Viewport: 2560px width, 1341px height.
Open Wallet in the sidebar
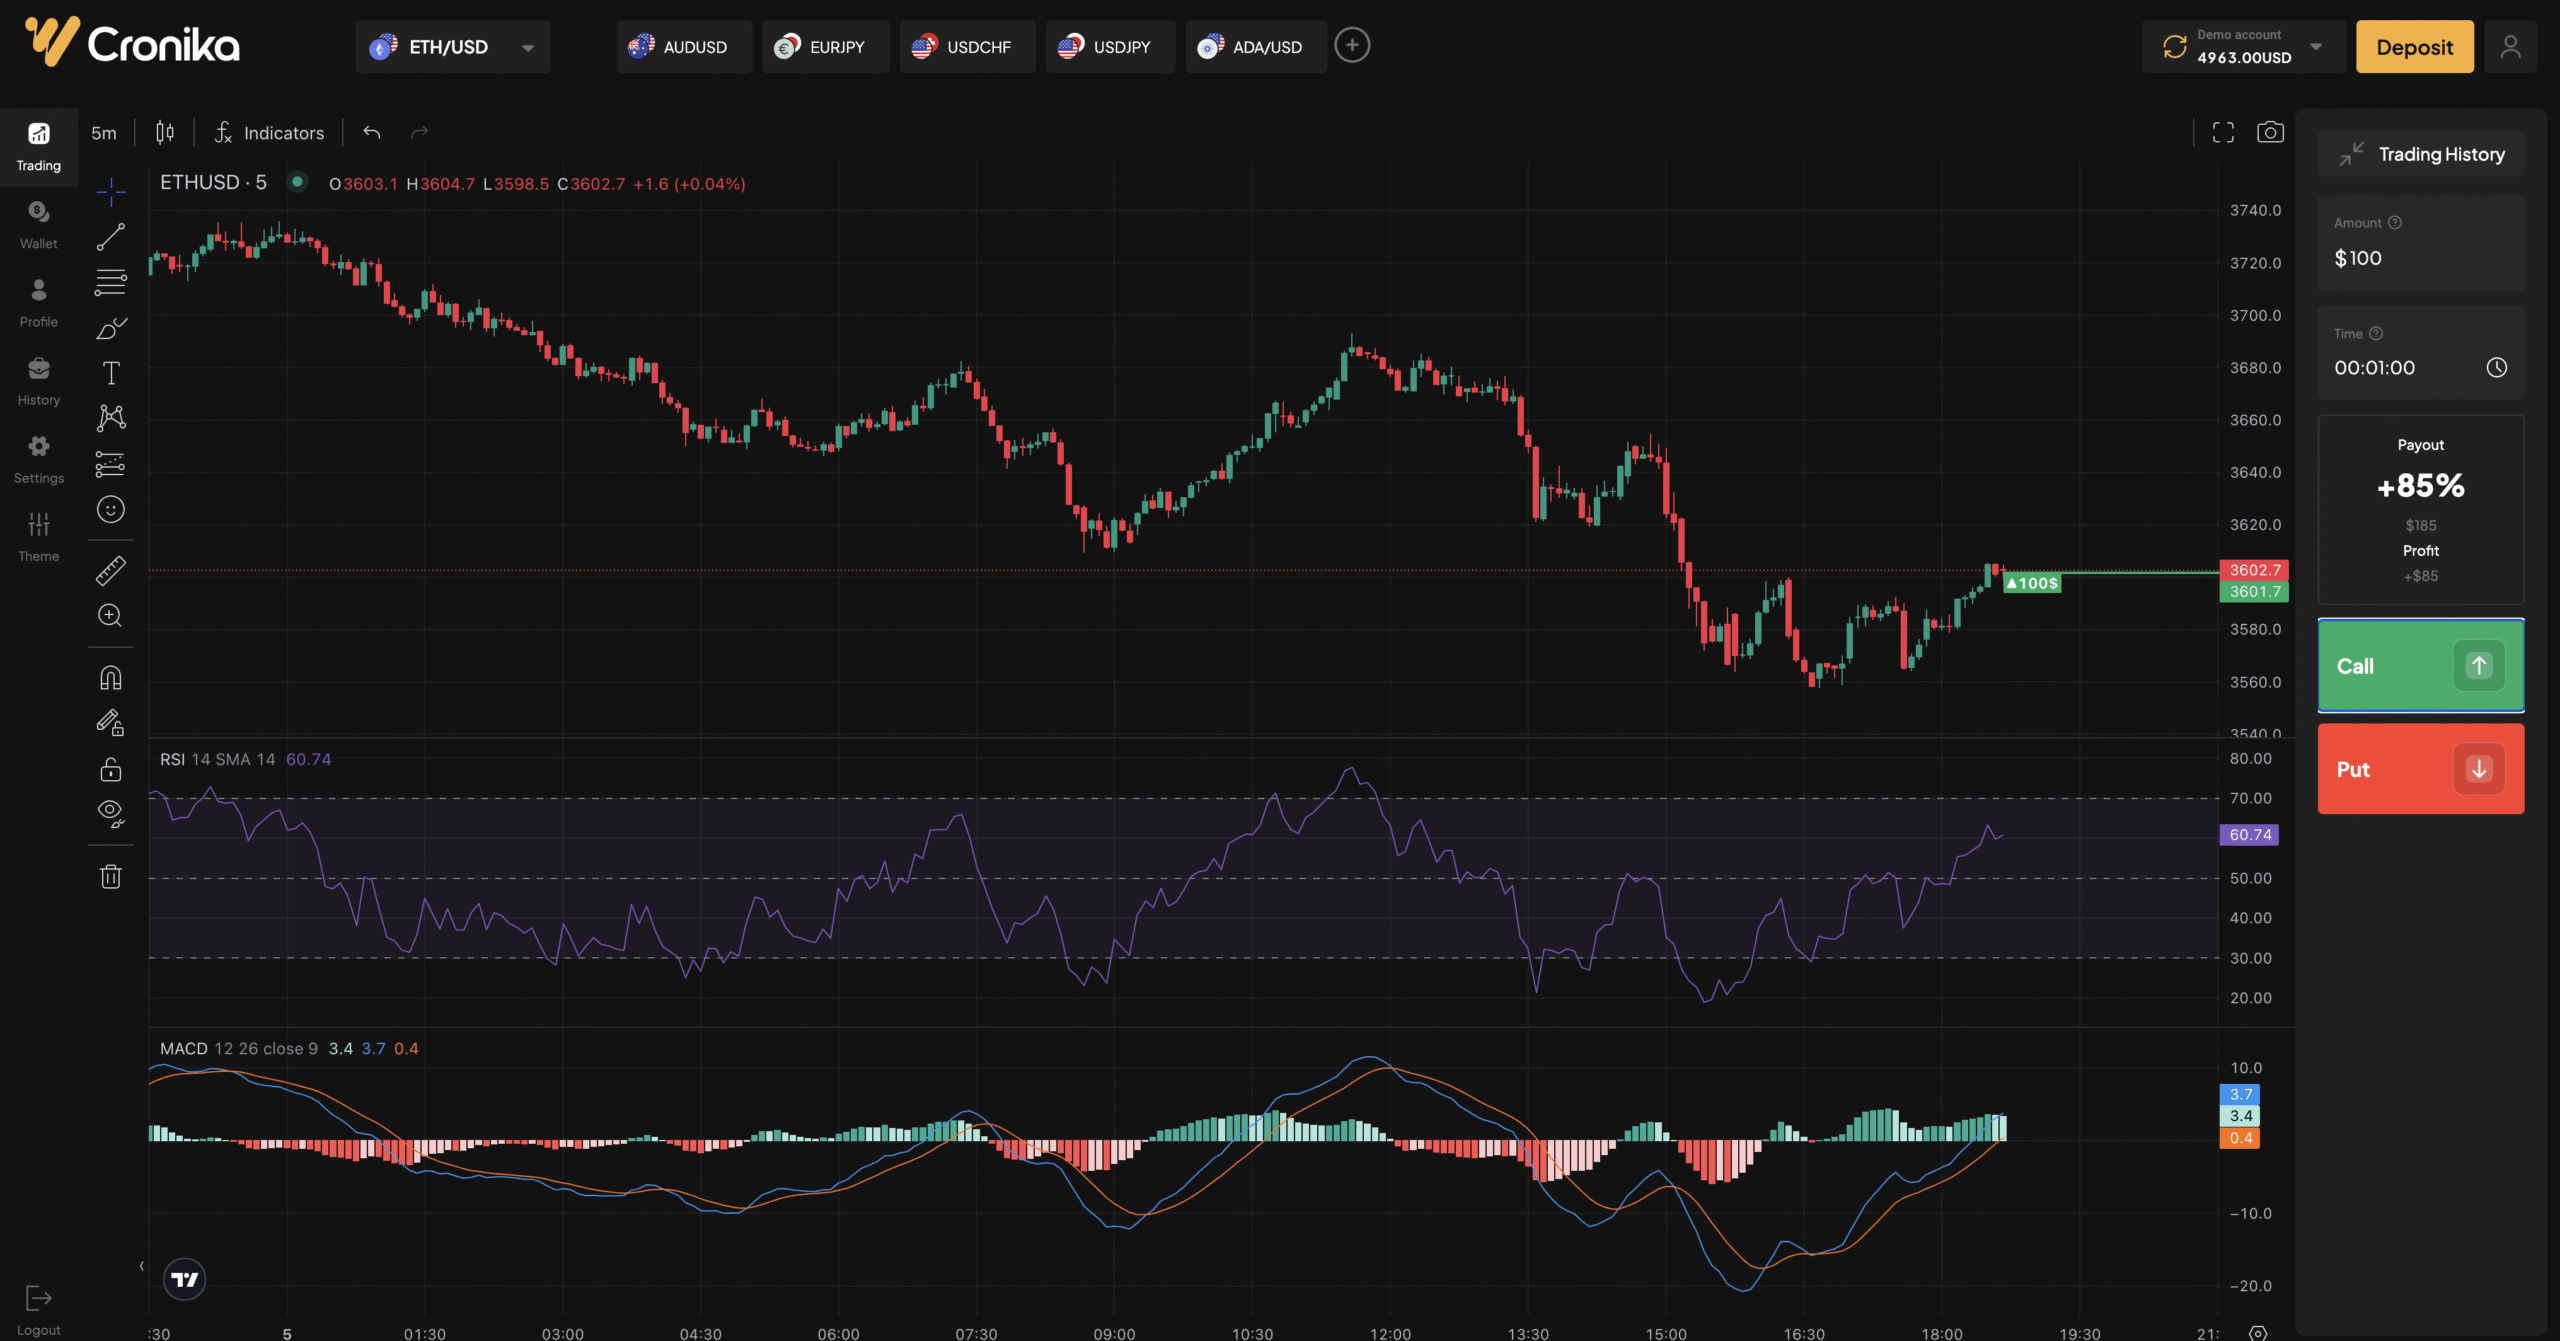39,225
